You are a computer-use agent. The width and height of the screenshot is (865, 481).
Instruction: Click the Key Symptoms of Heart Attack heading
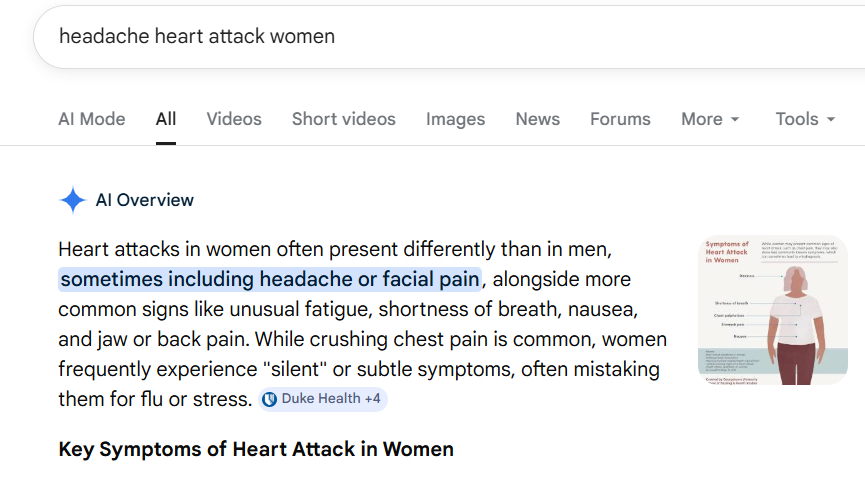click(256, 449)
